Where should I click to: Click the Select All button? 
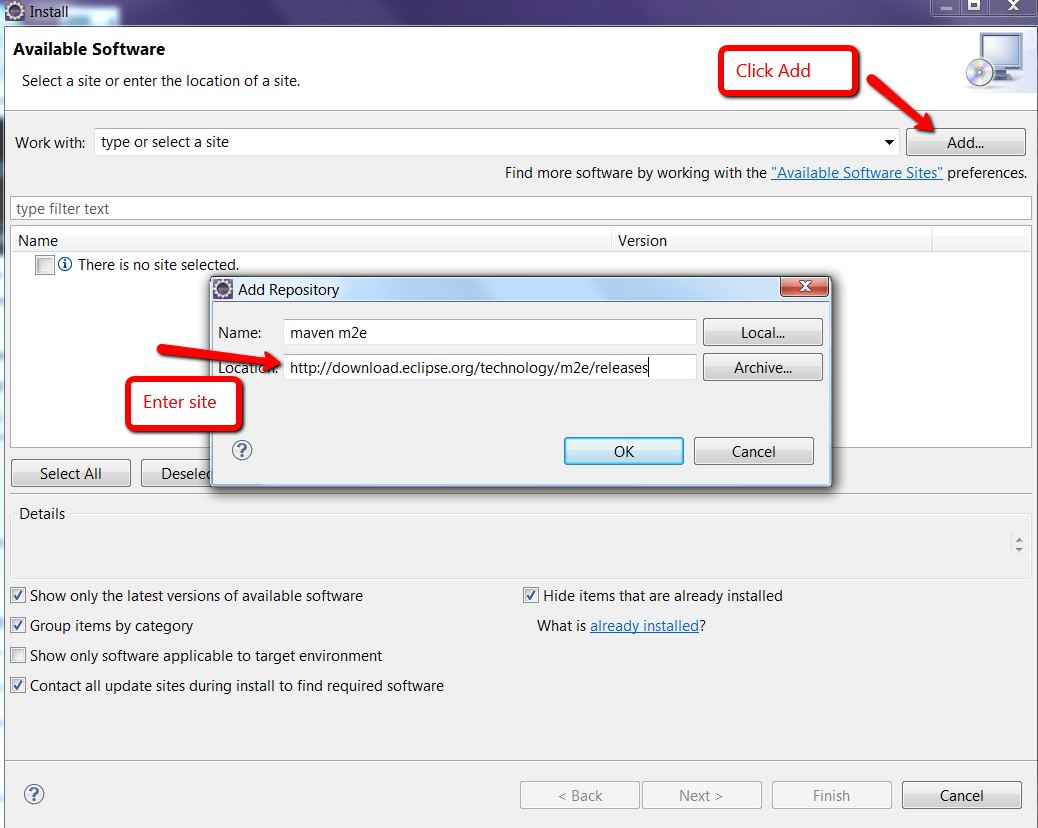(70, 472)
